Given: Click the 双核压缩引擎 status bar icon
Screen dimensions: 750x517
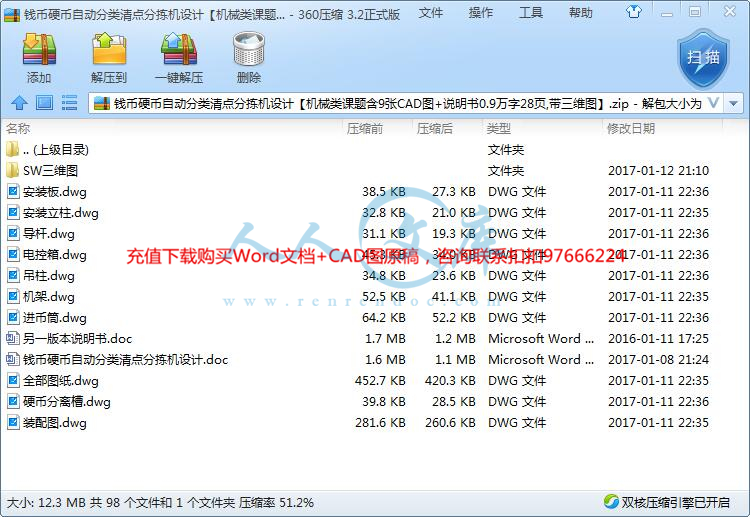Looking at the screenshot, I should pyautogui.click(x=611, y=502).
